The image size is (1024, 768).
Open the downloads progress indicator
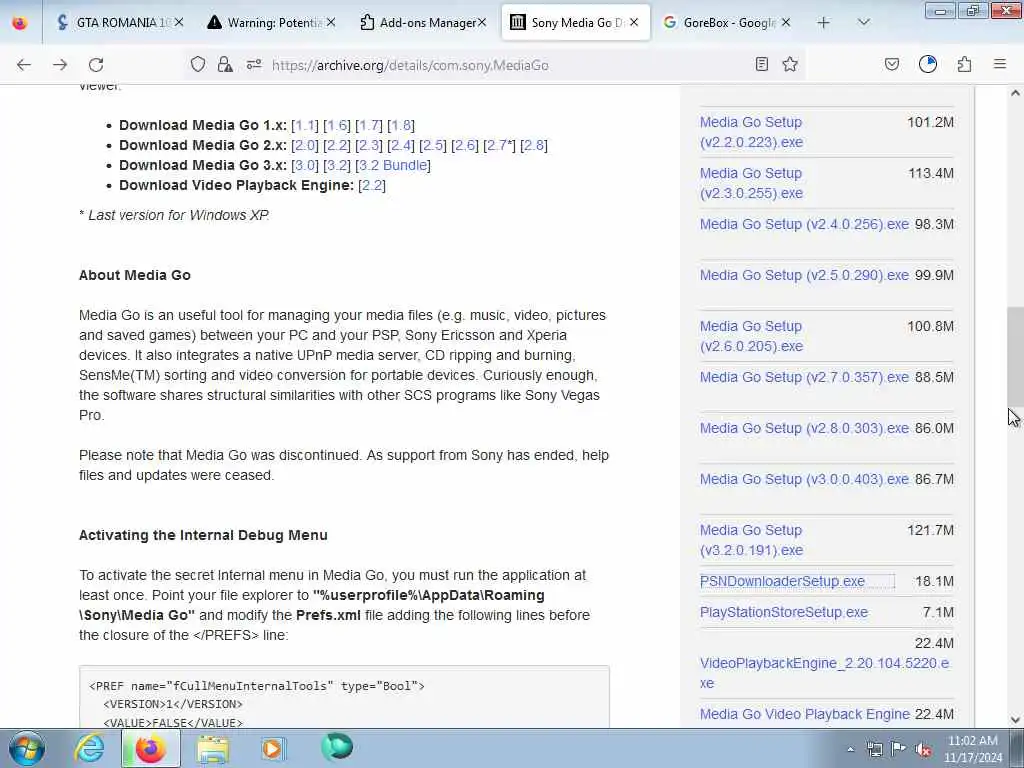coord(928,64)
